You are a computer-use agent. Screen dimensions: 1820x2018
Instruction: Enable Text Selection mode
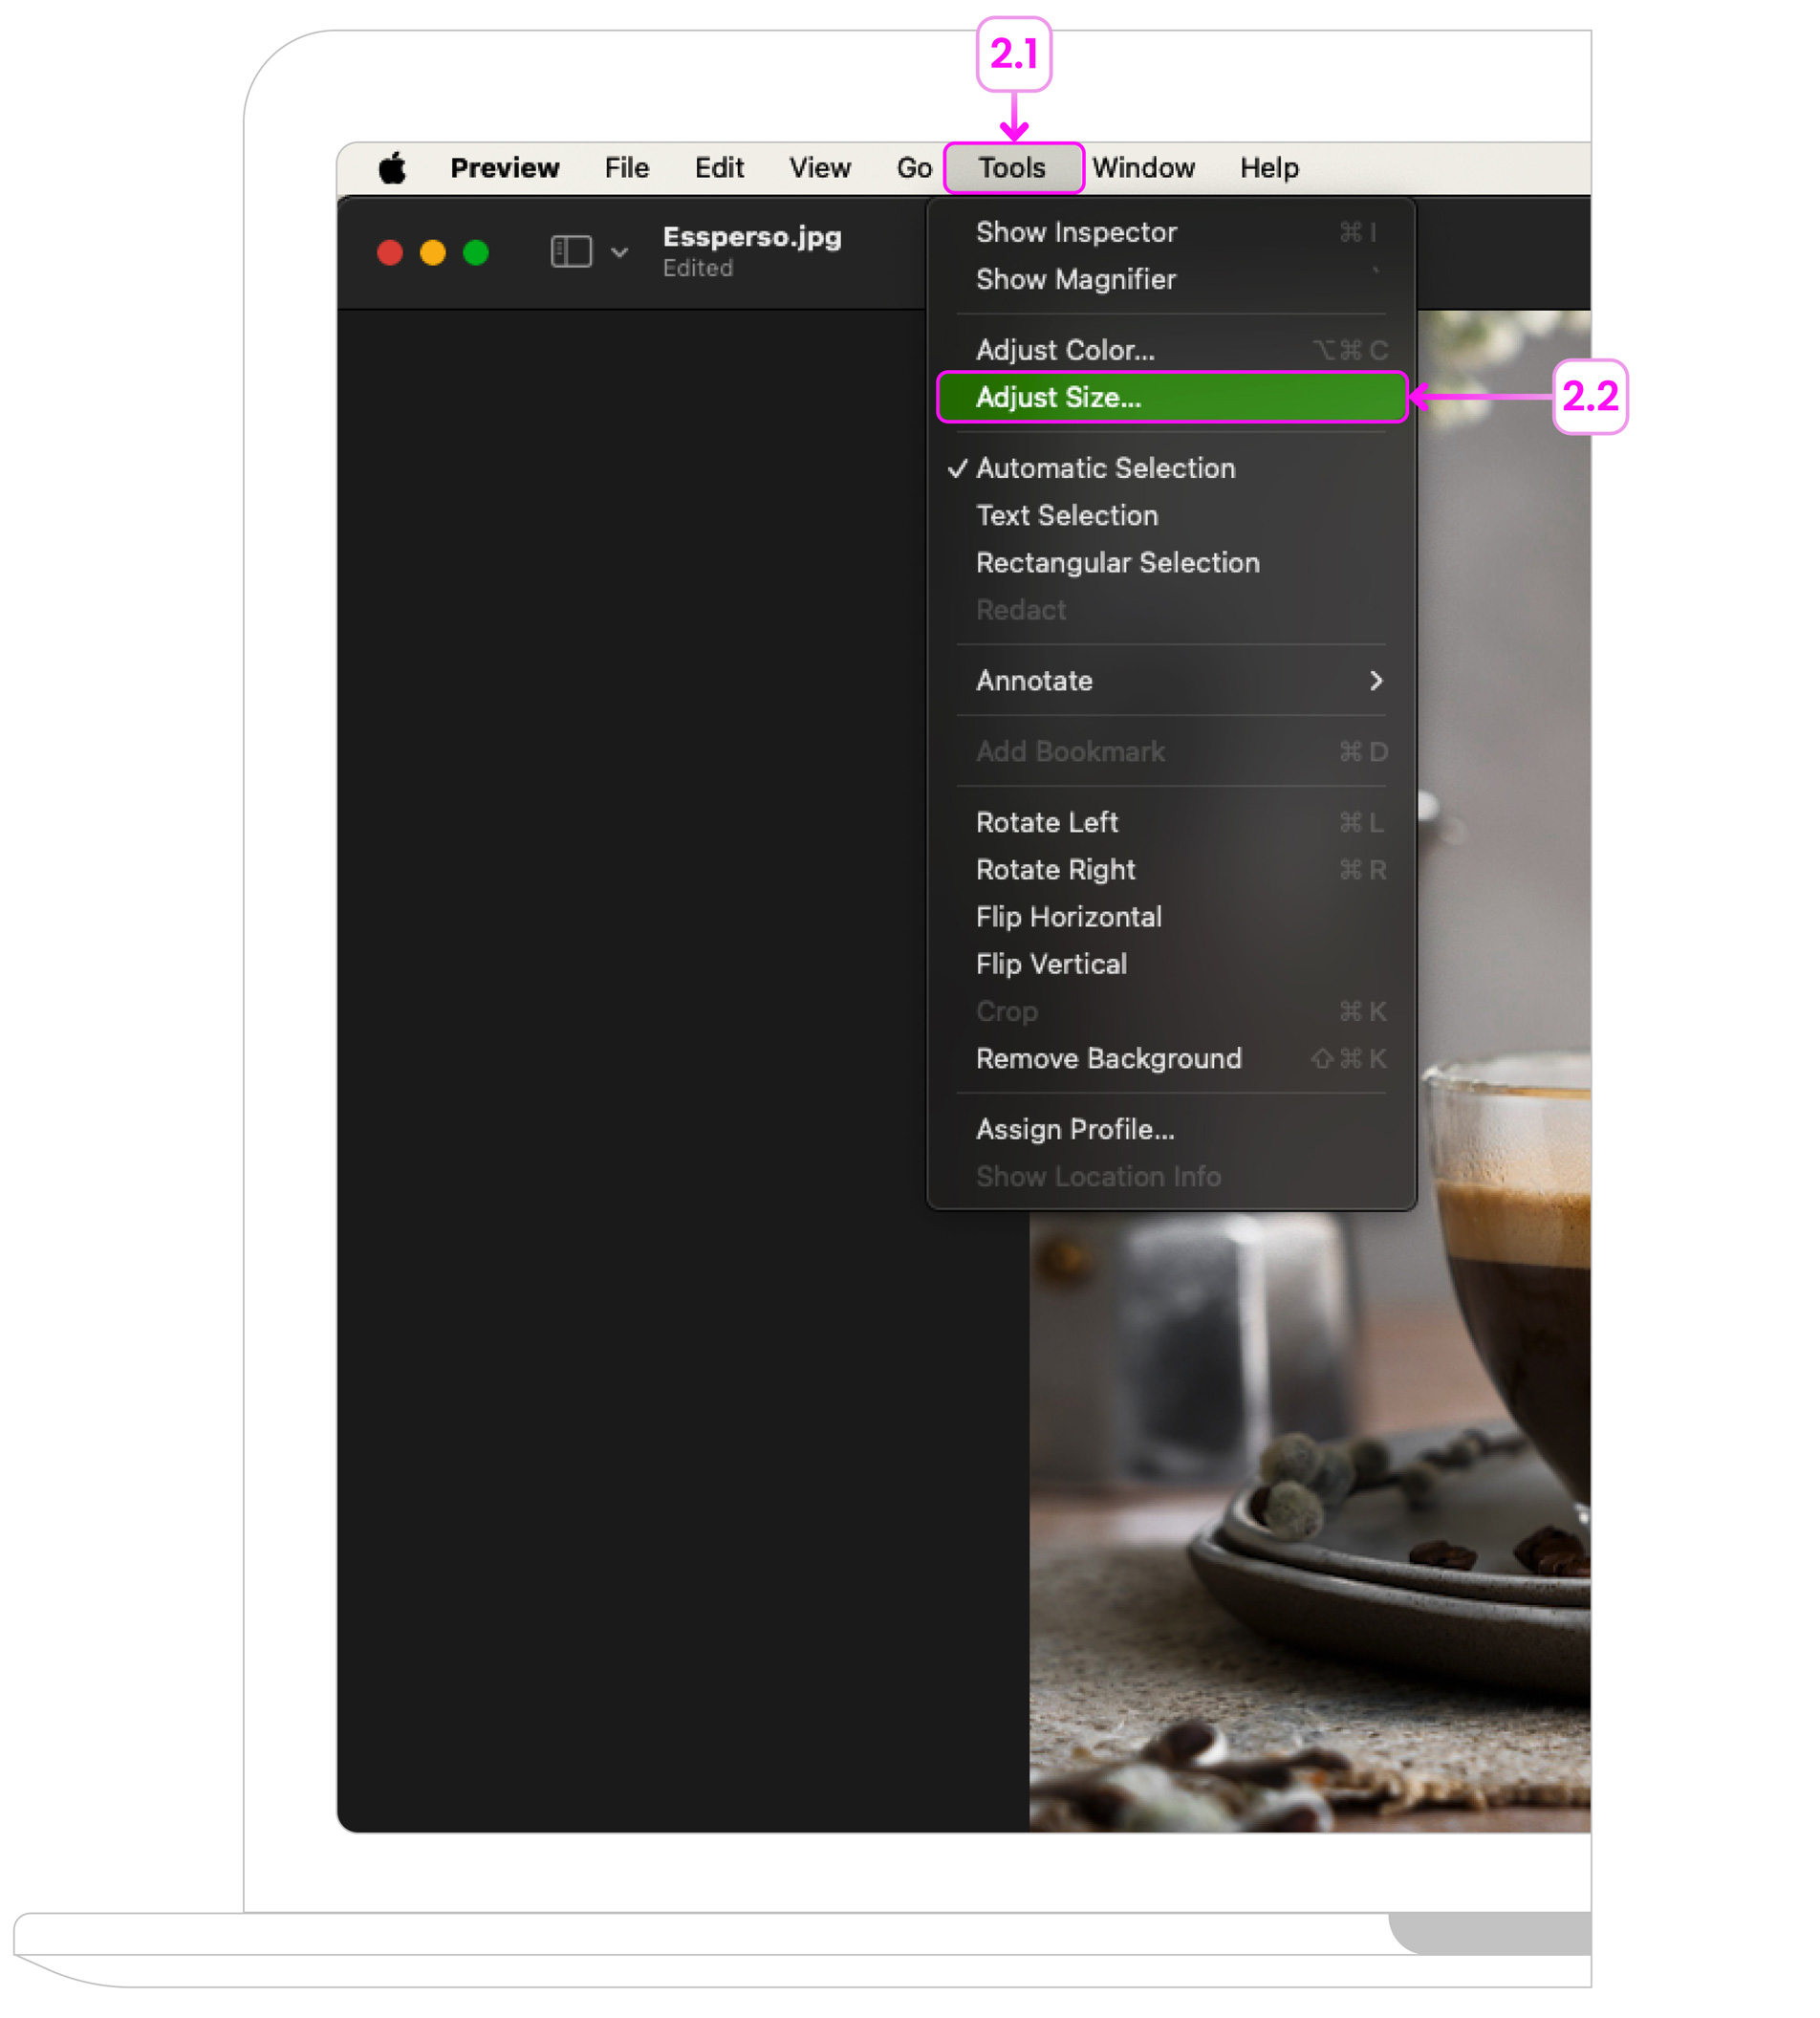coord(1067,515)
